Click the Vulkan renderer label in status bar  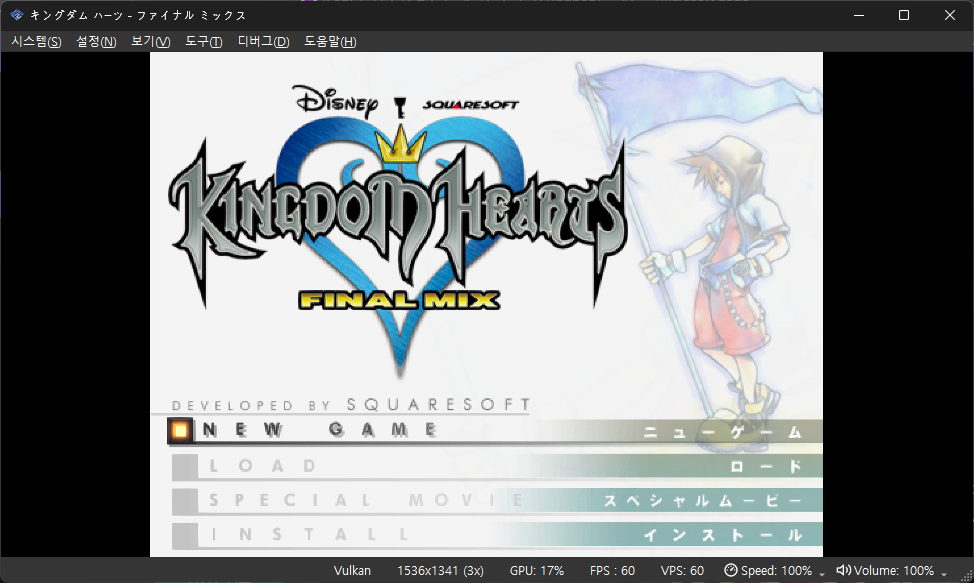(352, 571)
